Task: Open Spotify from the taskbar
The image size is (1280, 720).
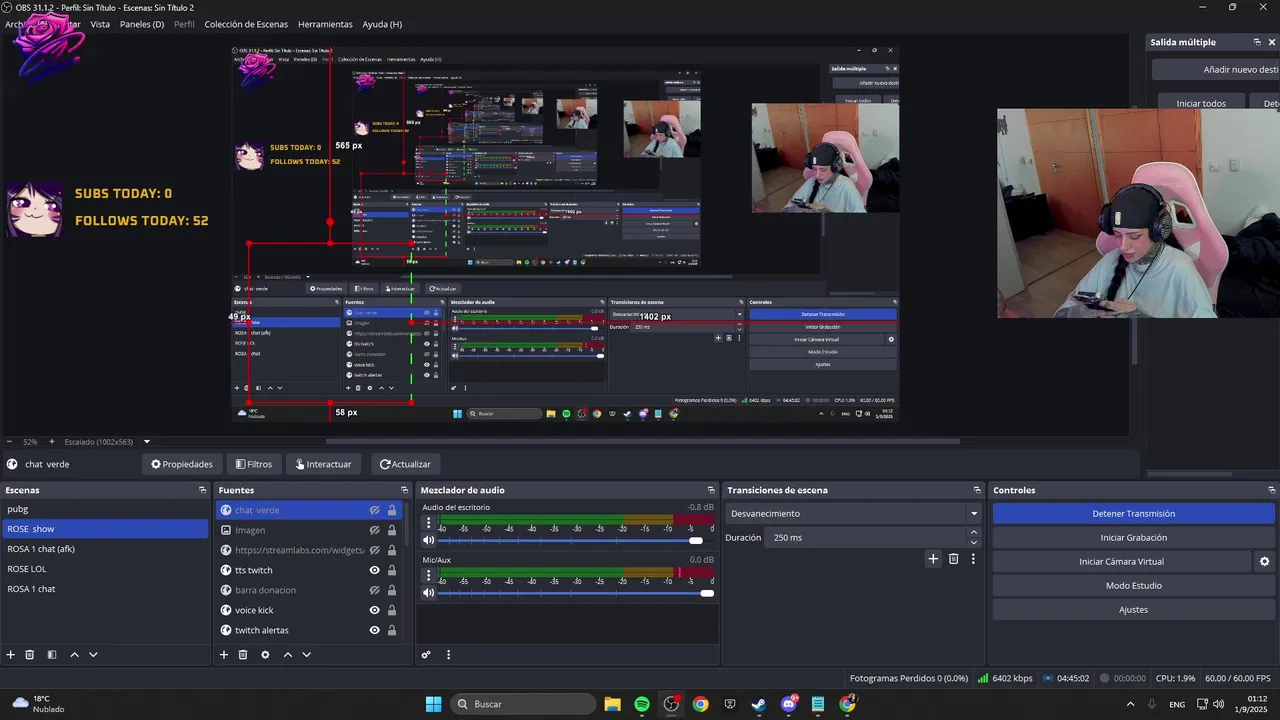Action: (642, 704)
